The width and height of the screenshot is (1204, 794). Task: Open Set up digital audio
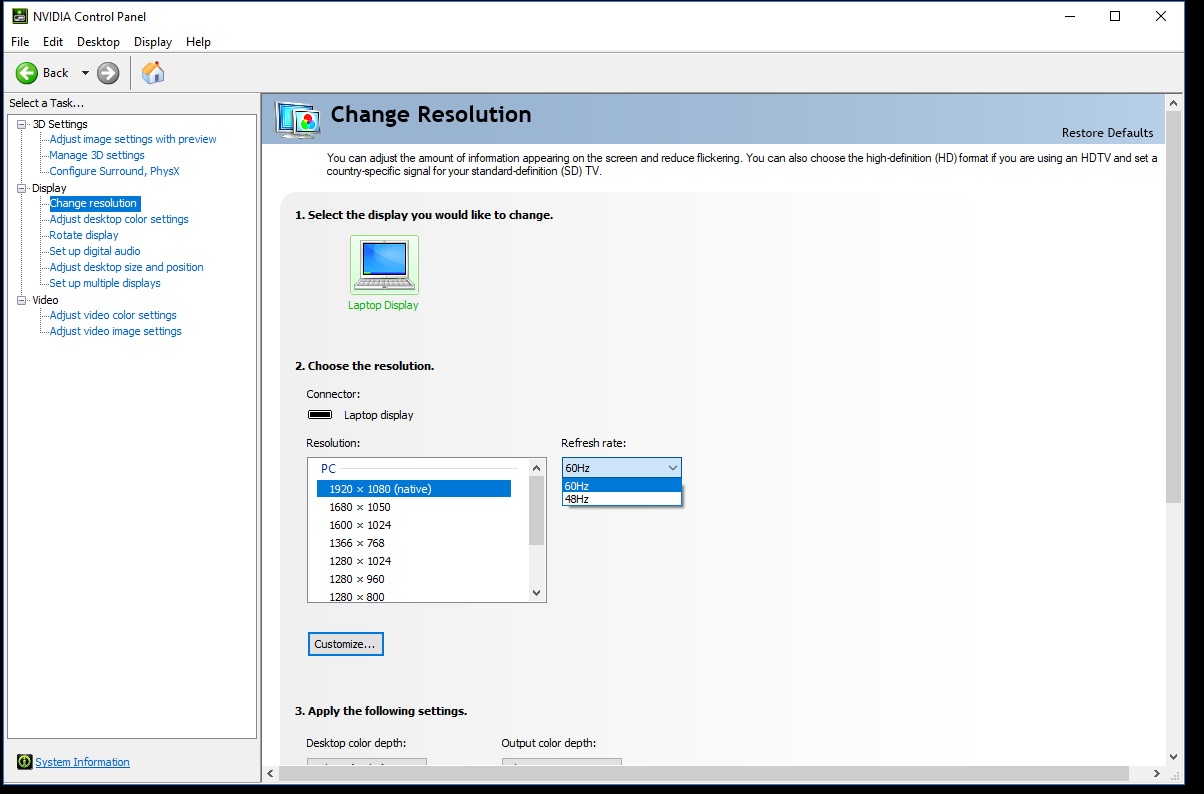(x=95, y=251)
